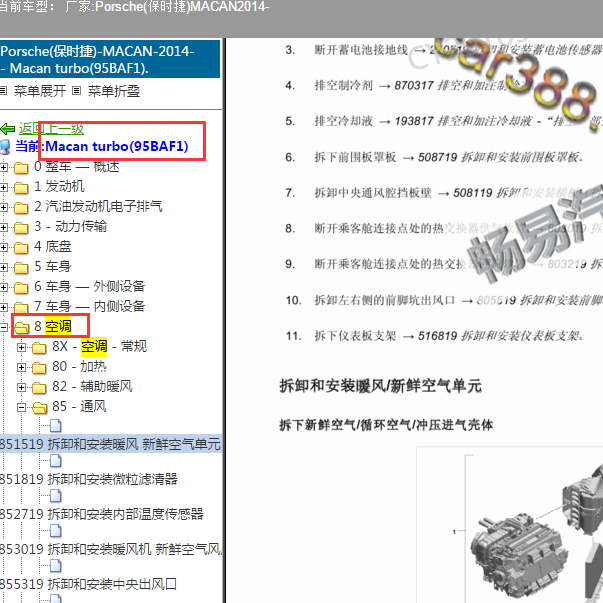The width and height of the screenshot is (603, 603).
Task: Click the 菜单展开 list icon
Action: (3, 91)
